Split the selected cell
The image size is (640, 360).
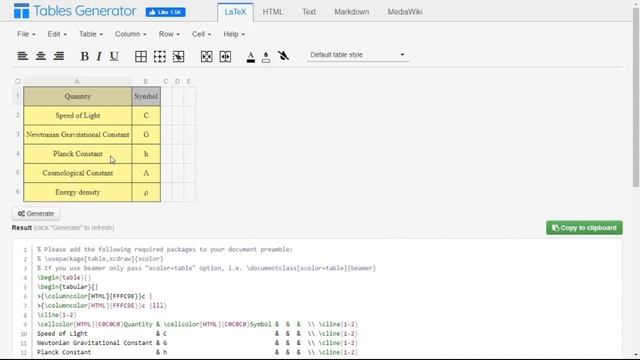[225, 56]
